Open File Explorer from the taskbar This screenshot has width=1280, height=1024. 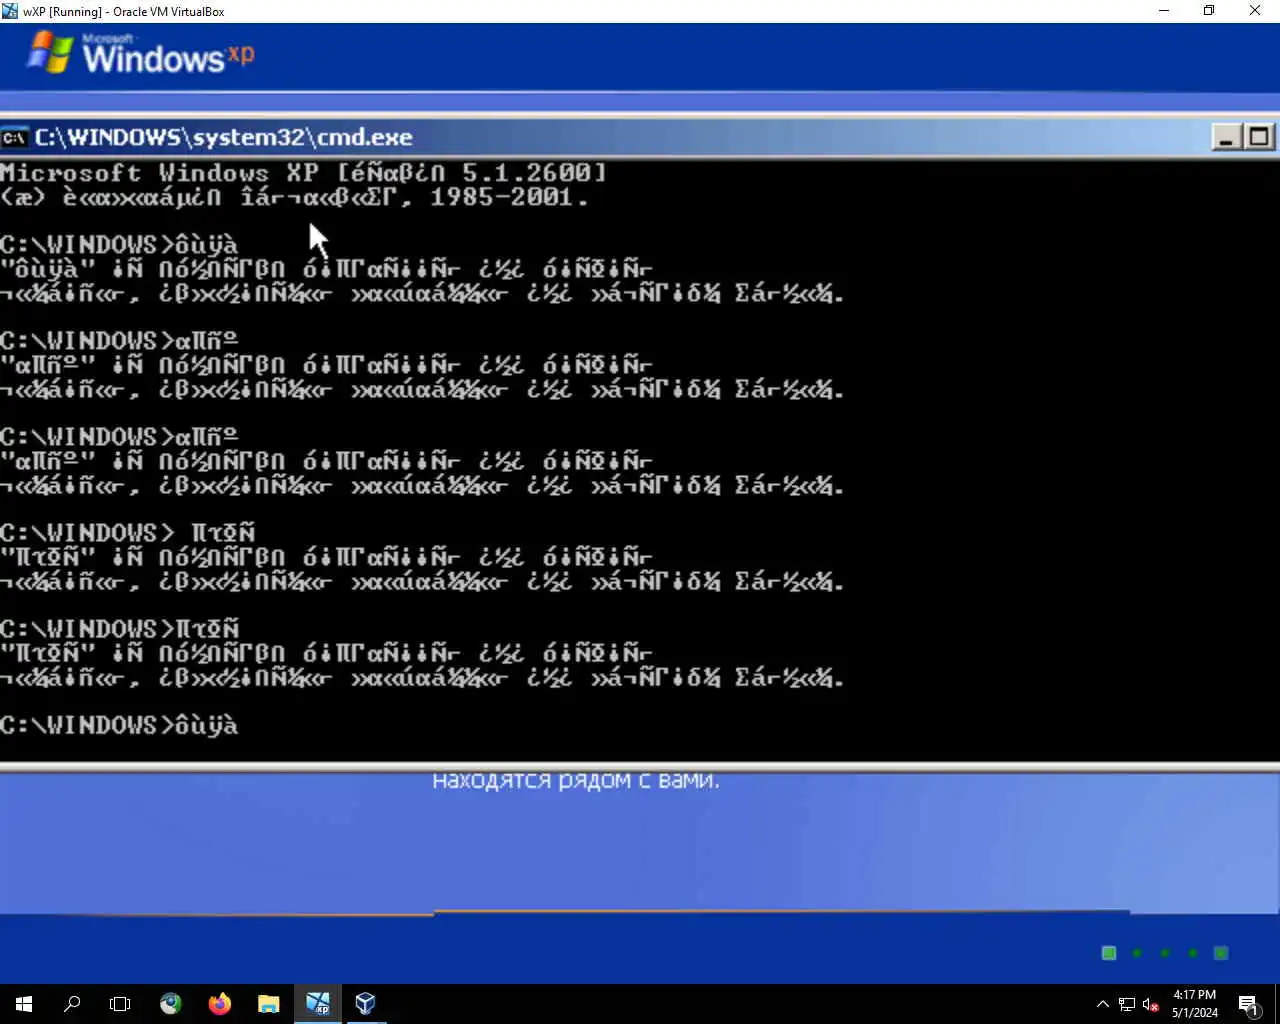[x=268, y=1003]
